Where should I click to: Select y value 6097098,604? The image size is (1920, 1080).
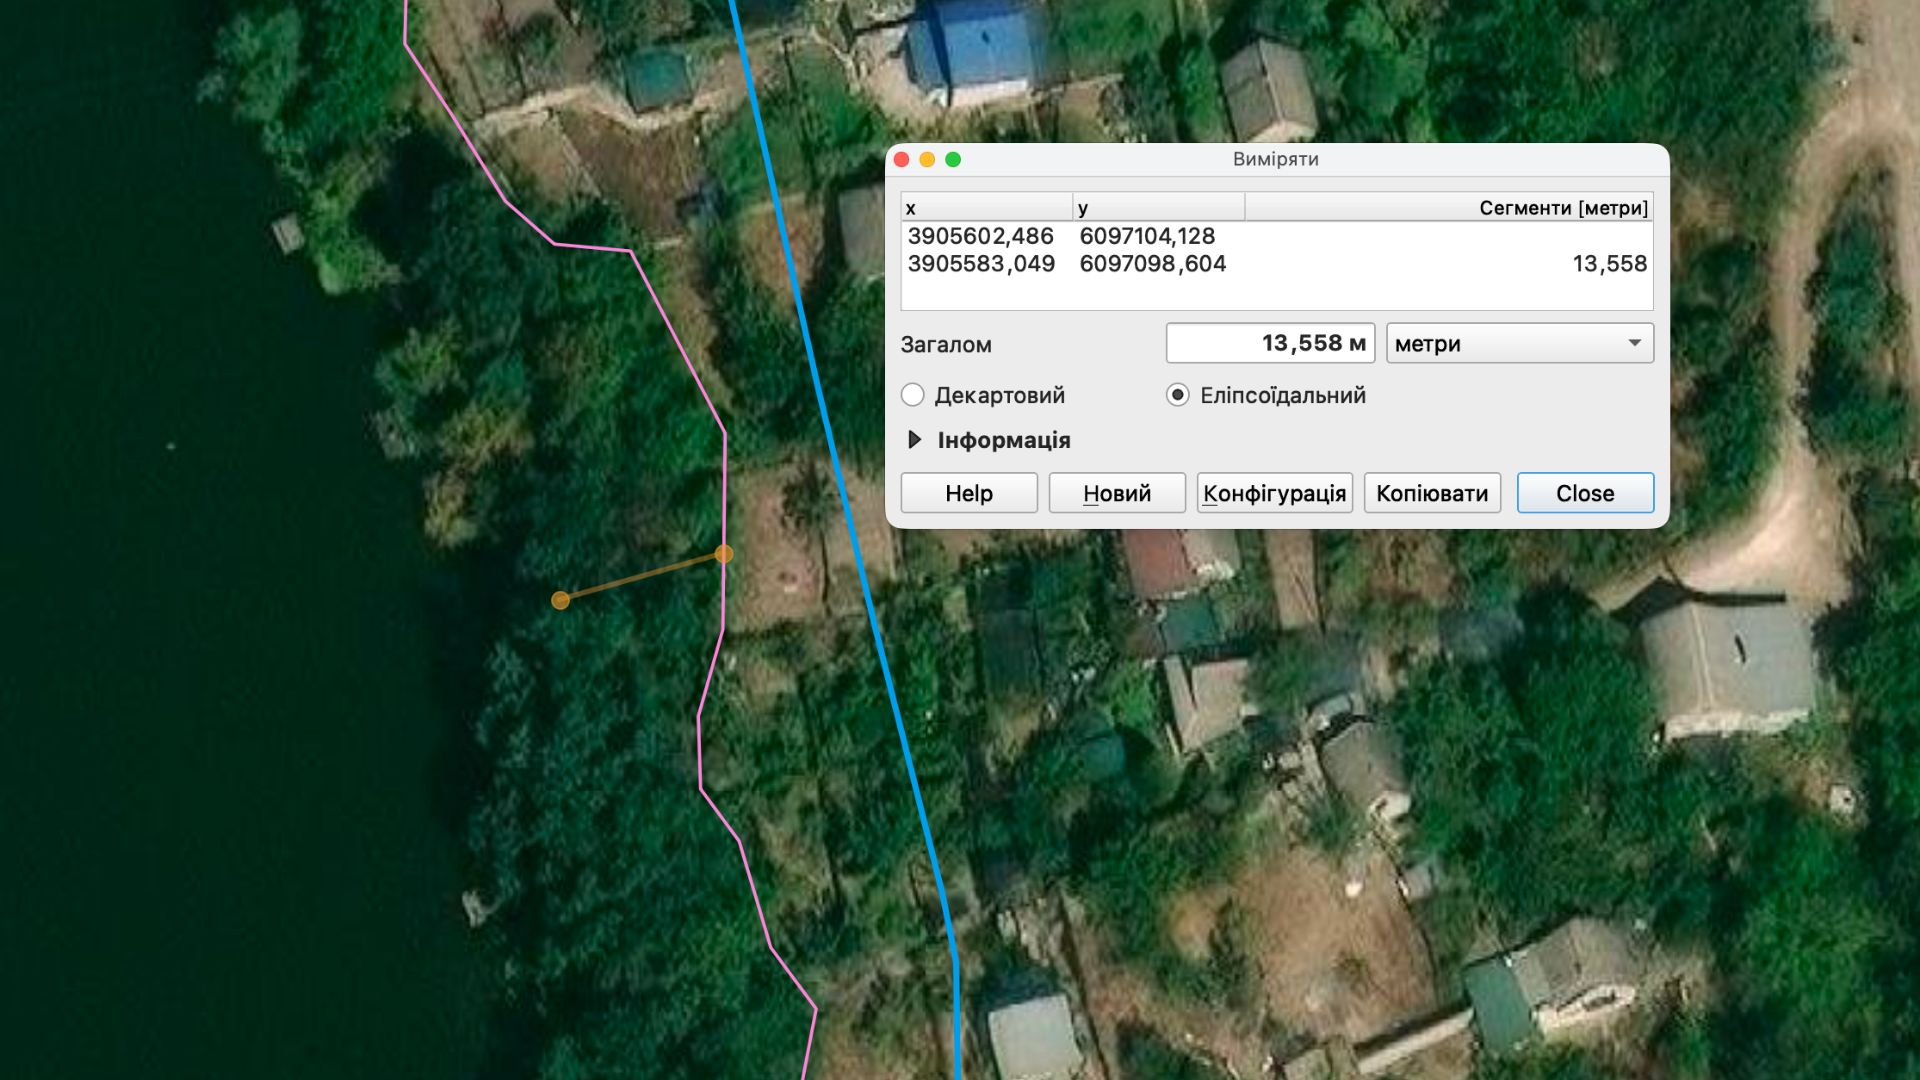click(x=1152, y=264)
